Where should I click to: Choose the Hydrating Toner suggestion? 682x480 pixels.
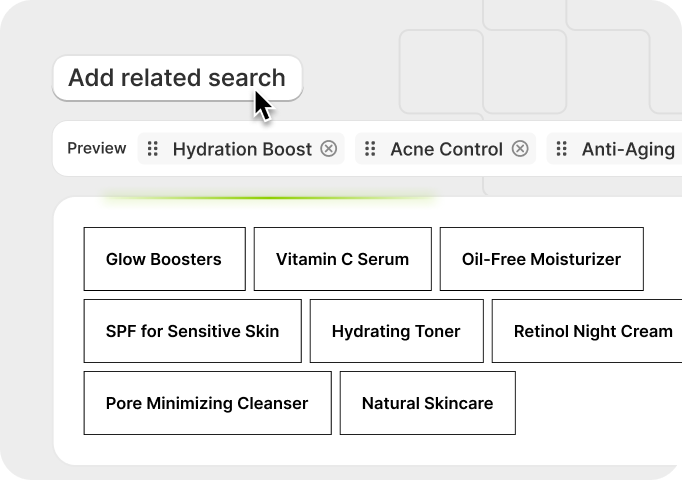point(396,331)
